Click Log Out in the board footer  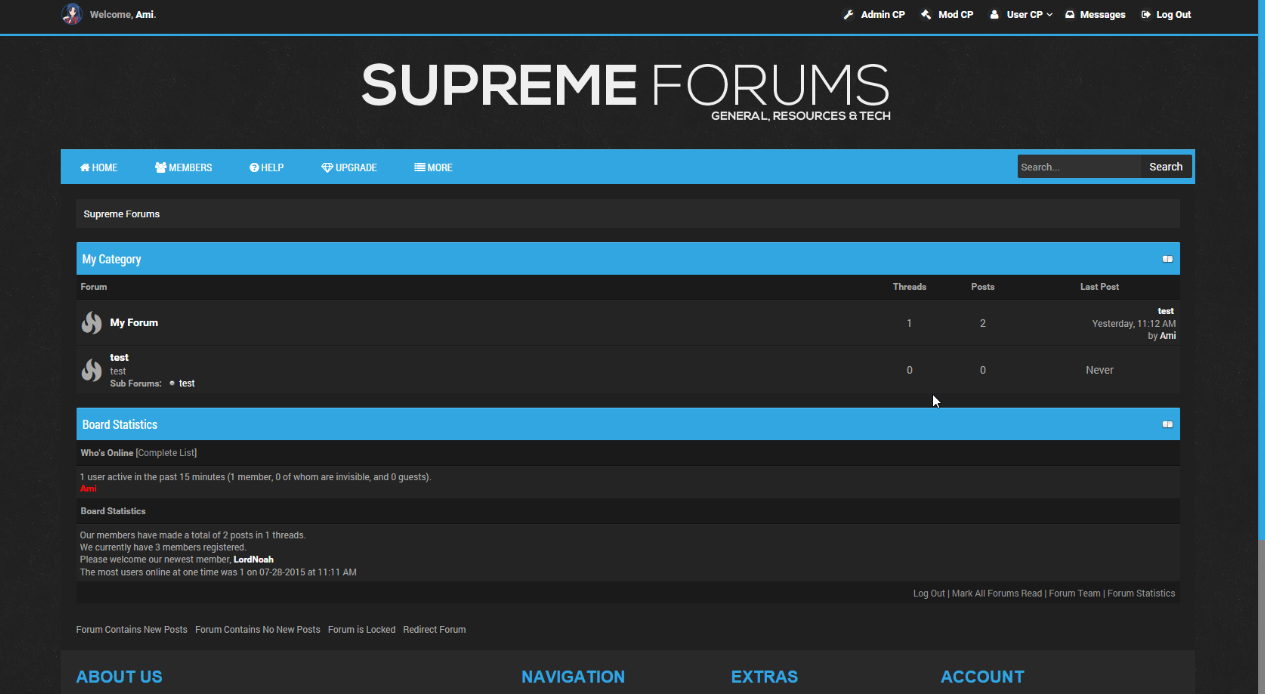929,593
